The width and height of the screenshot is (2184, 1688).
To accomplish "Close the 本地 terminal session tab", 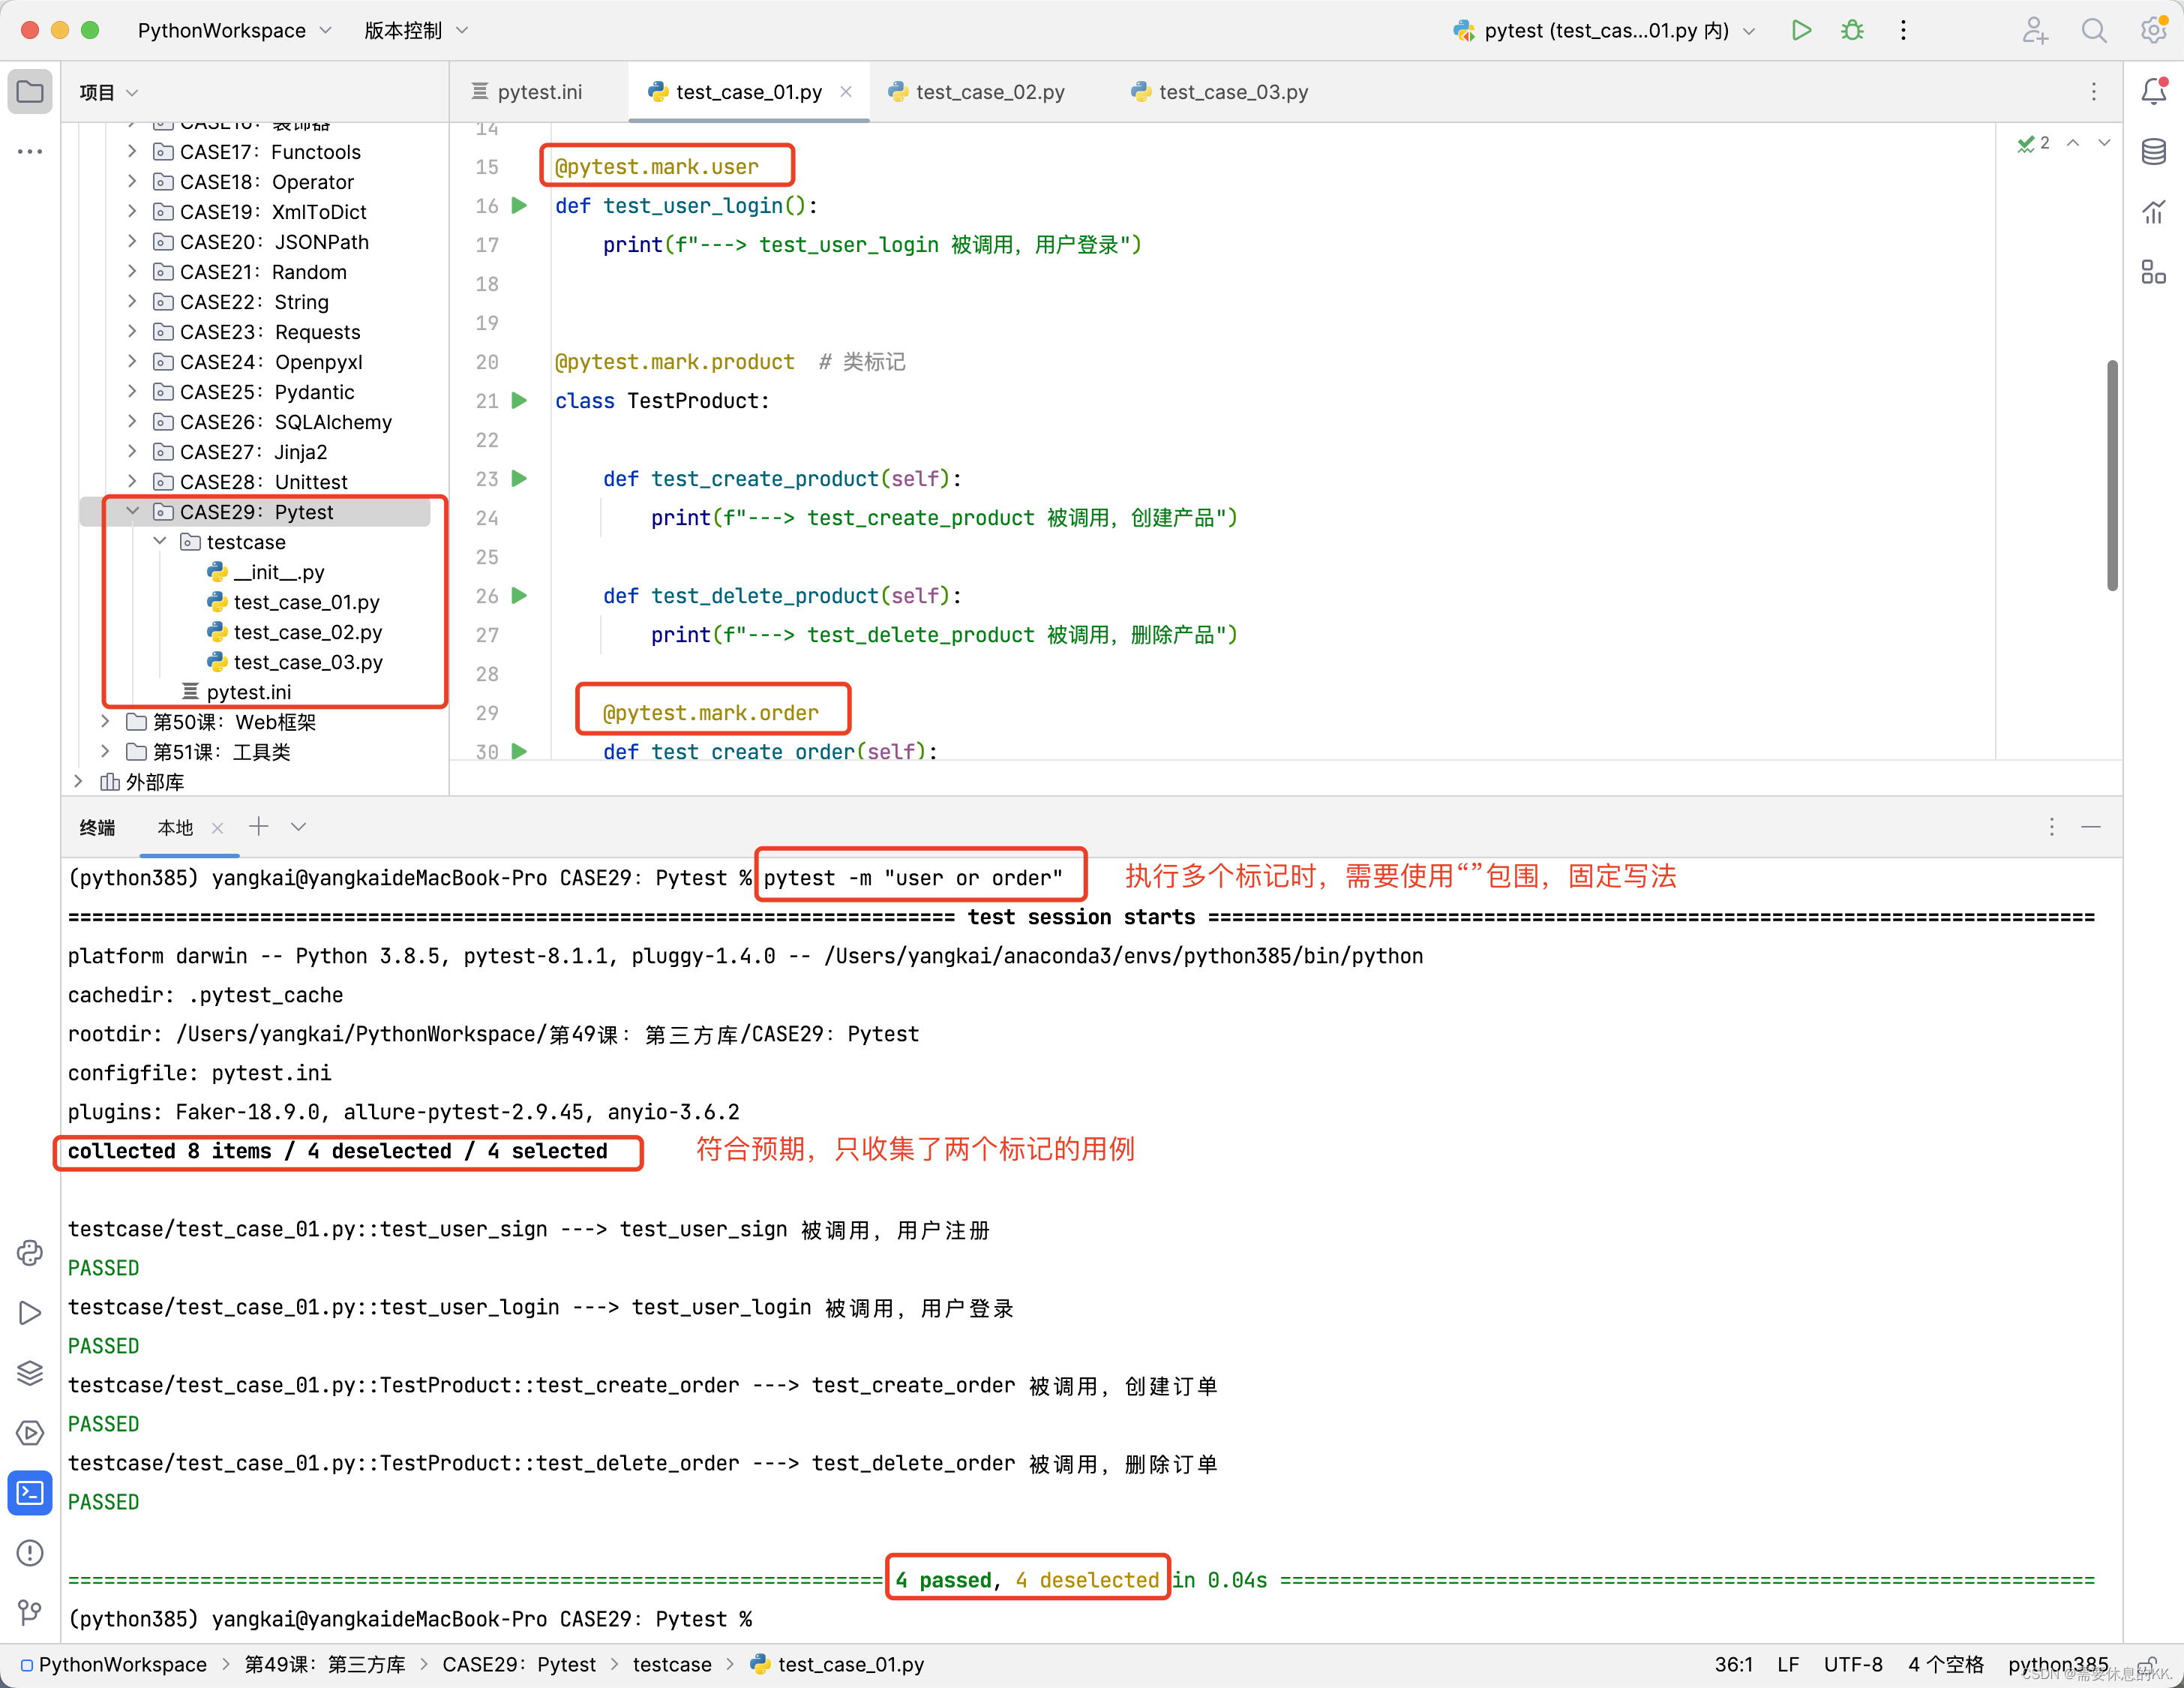I will [x=217, y=828].
